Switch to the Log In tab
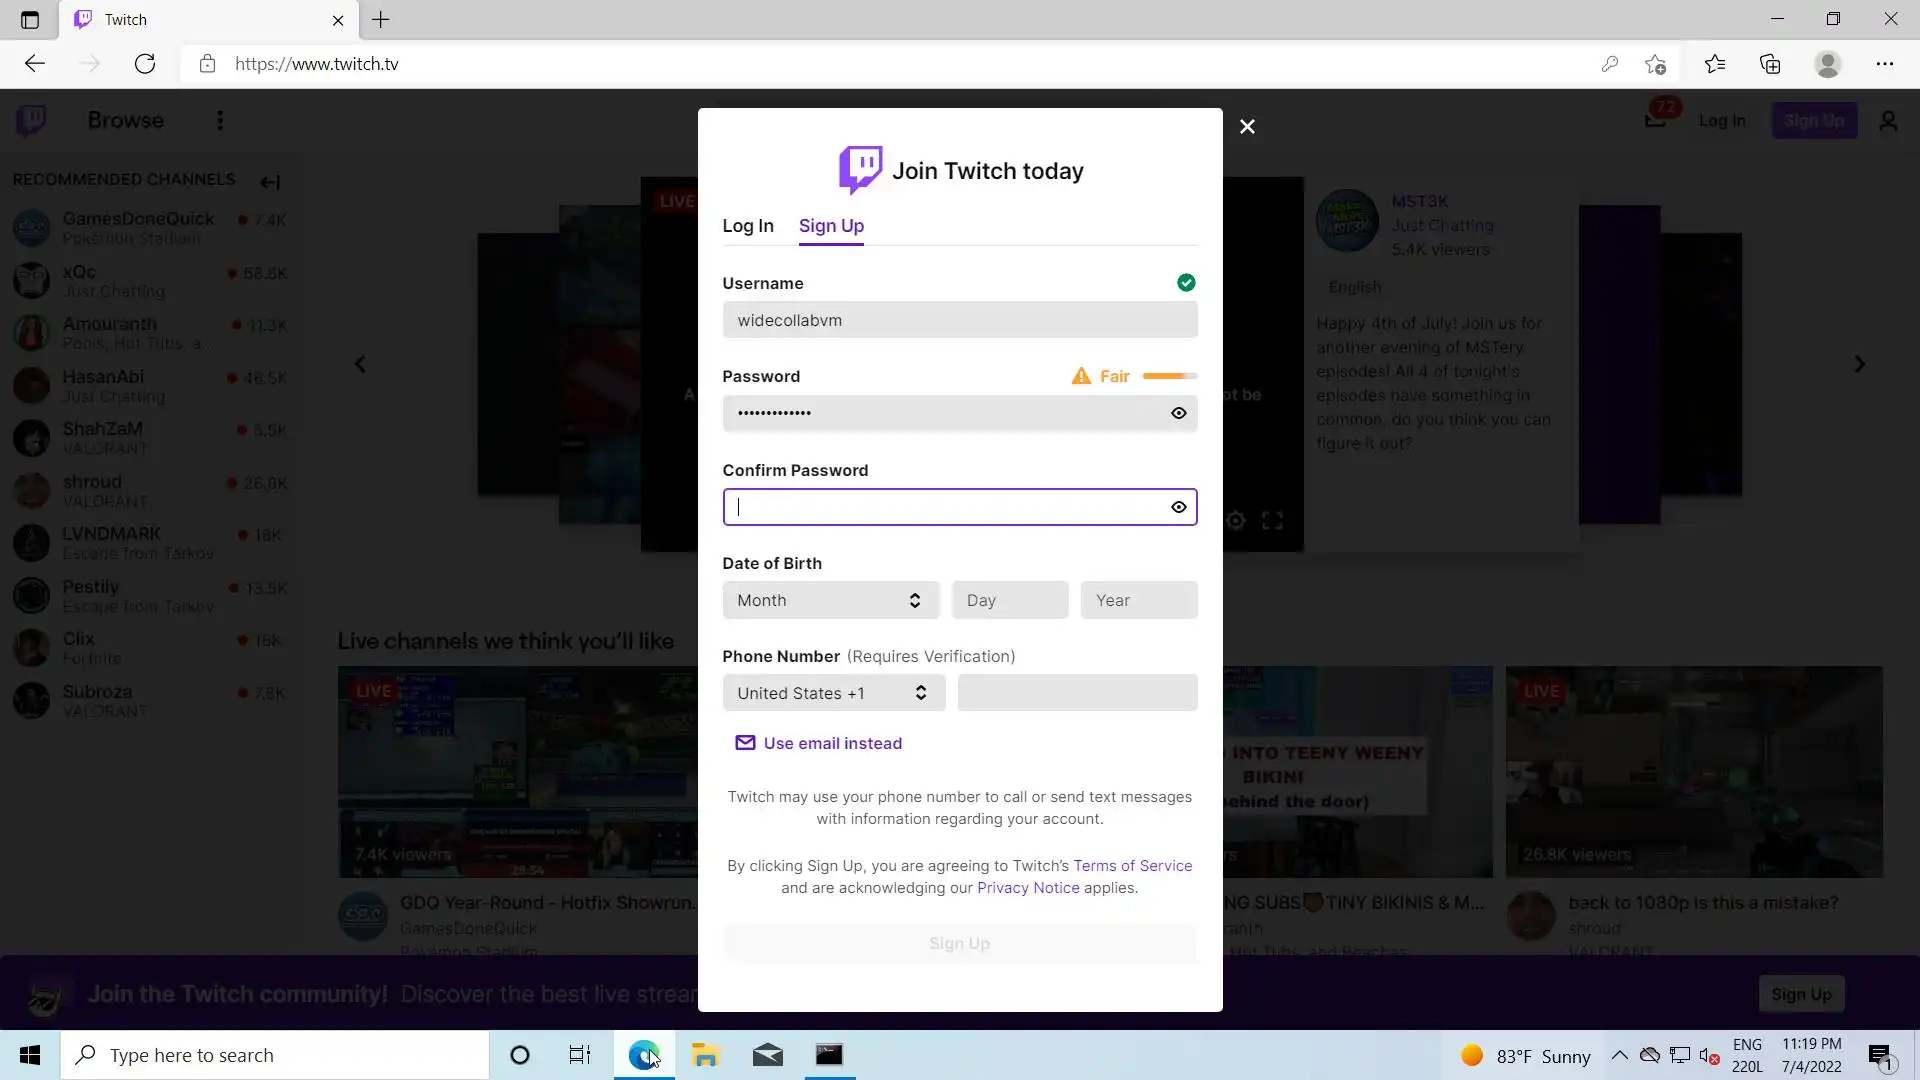The width and height of the screenshot is (1920, 1080). [748, 226]
